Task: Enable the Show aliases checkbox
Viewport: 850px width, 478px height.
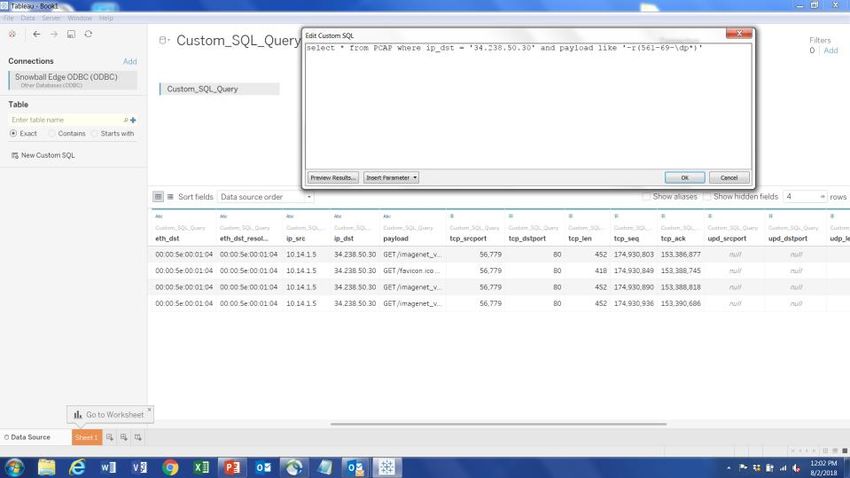Action: point(646,196)
